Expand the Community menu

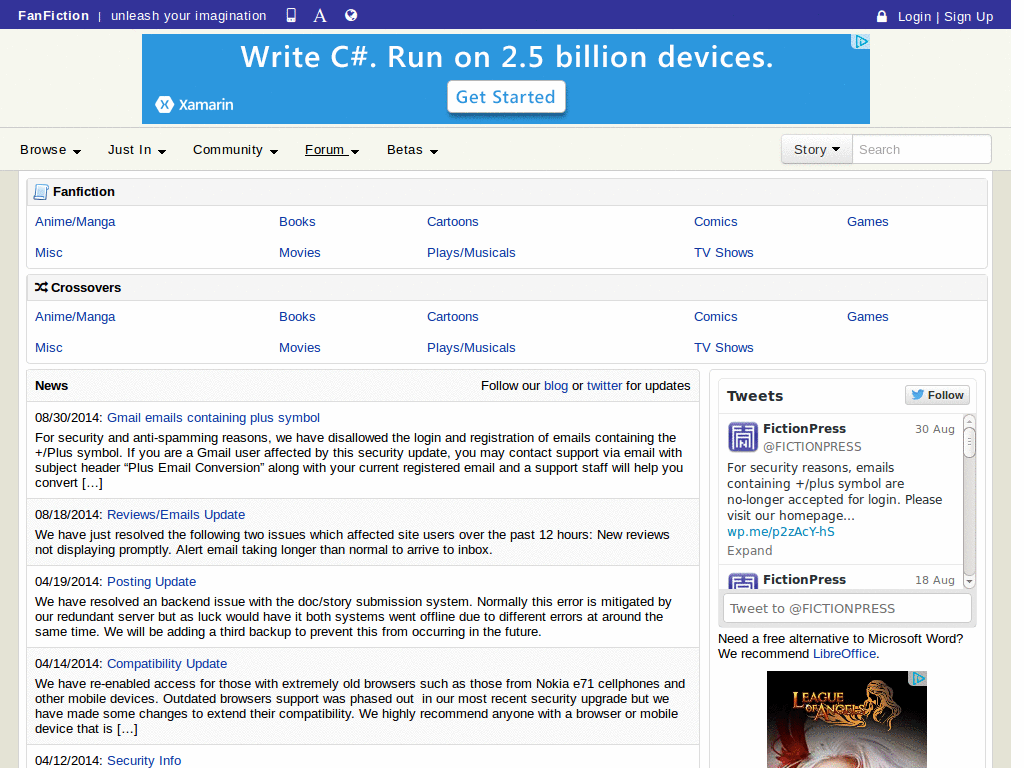[x=235, y=150]
